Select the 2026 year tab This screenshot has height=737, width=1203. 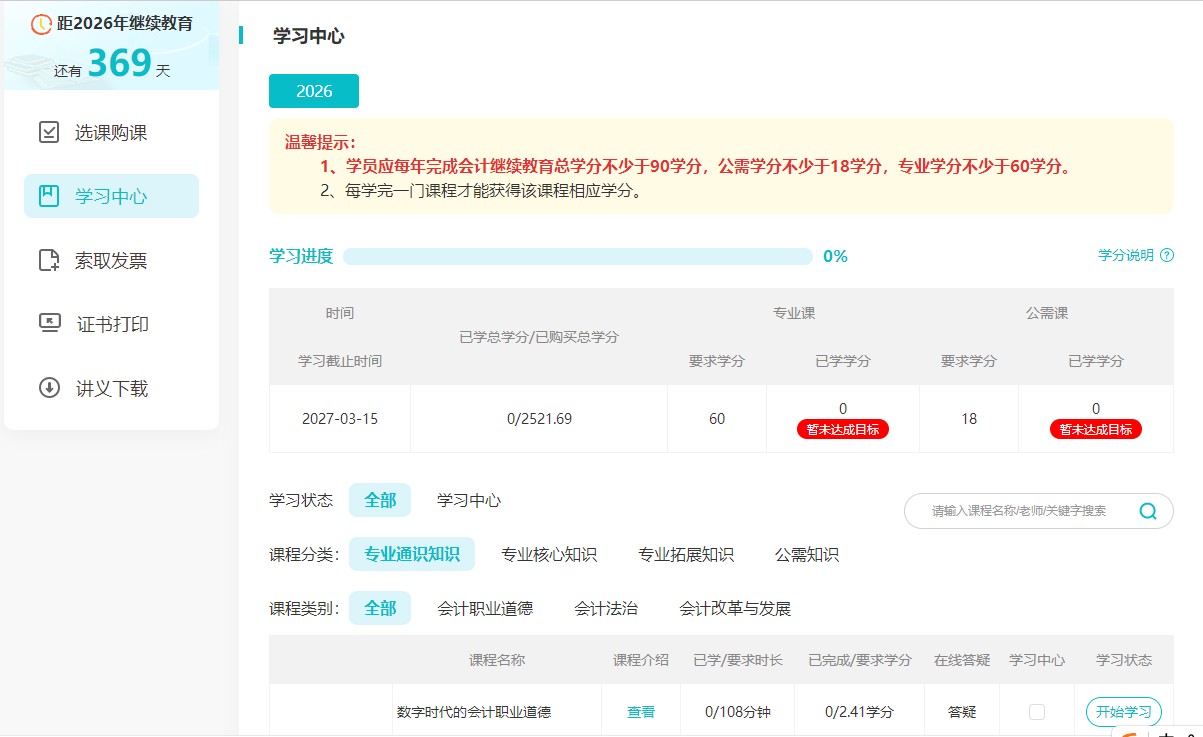pos(314,91)
